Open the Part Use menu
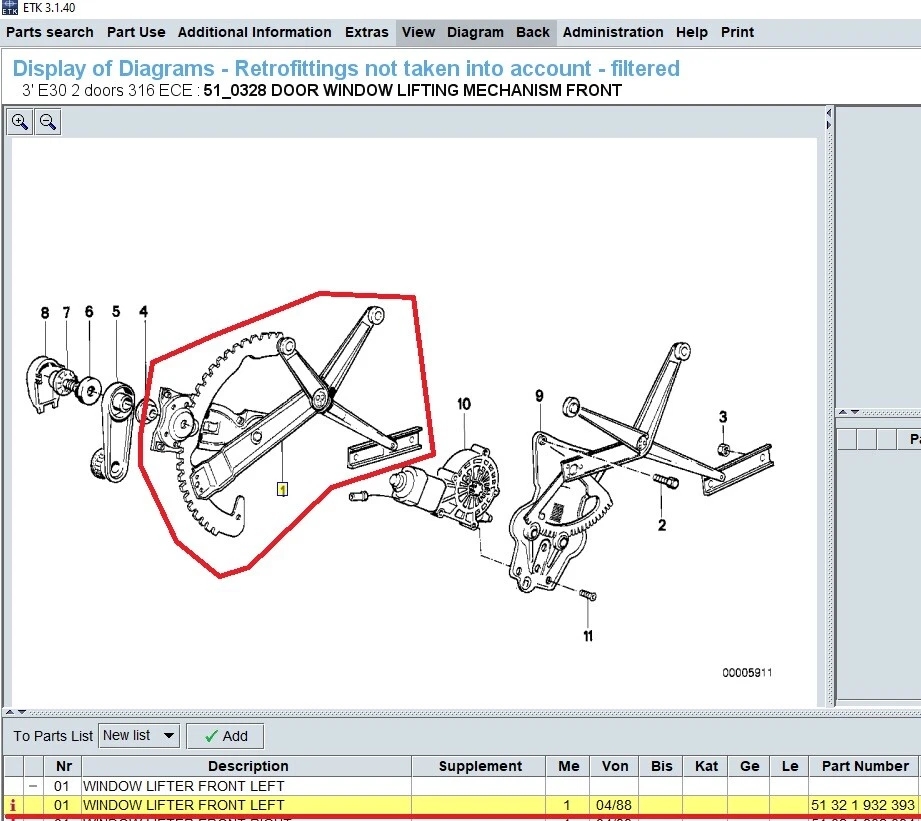 click(136, 32)
